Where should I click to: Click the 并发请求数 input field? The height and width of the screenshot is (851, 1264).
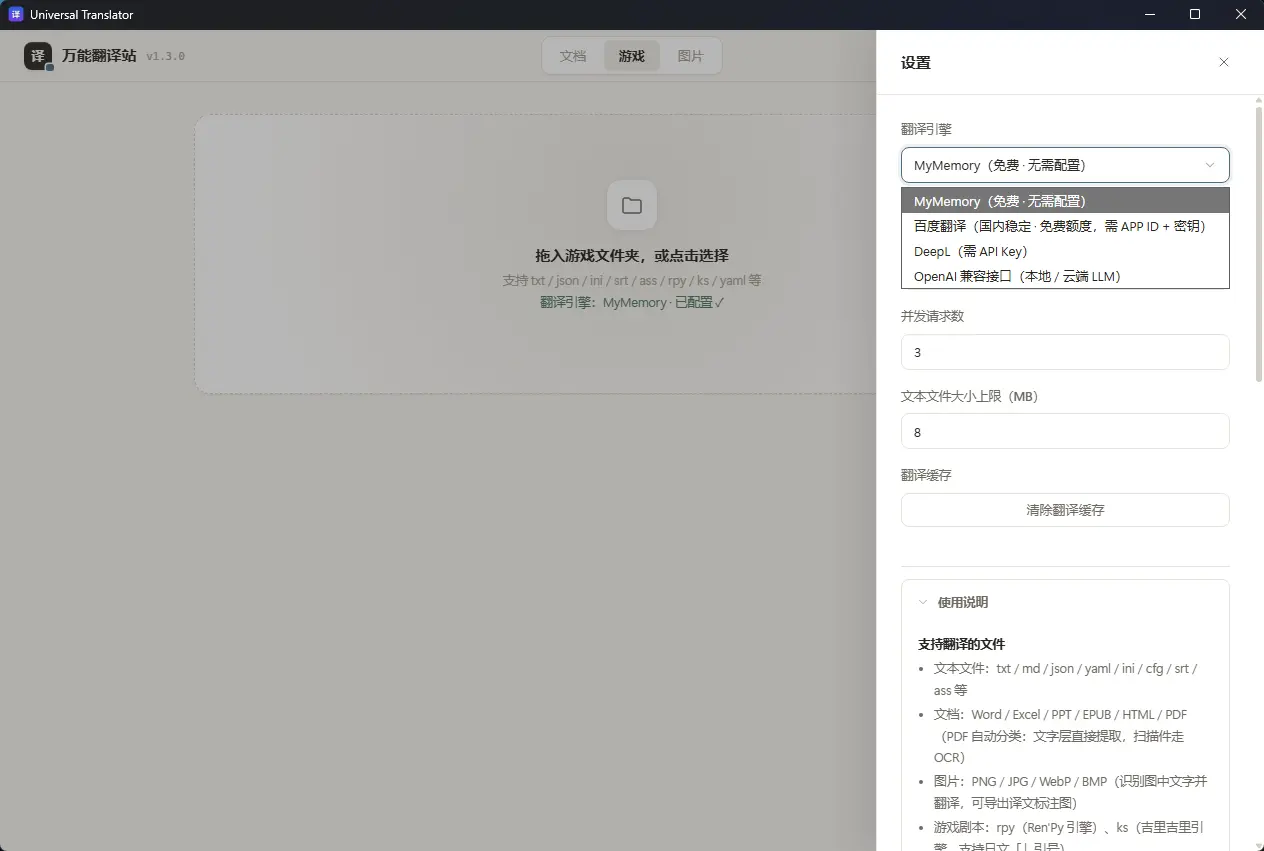pos(1065,352)
